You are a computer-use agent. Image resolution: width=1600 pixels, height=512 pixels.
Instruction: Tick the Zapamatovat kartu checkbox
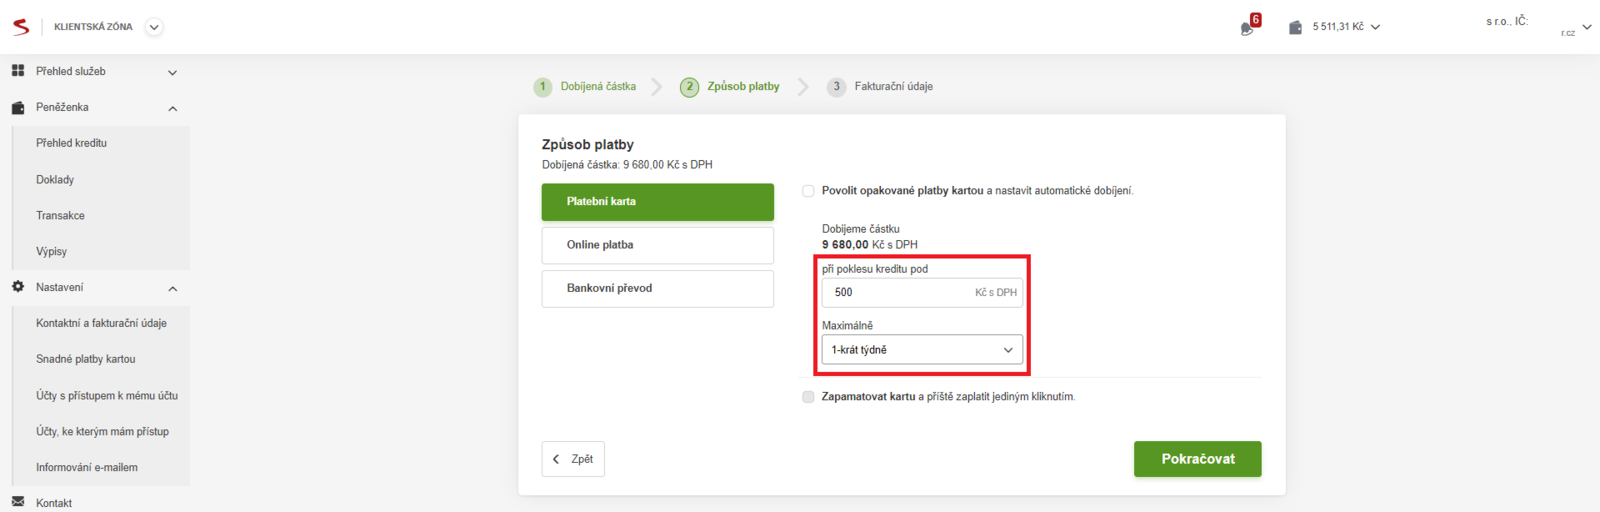pos(808,397)
